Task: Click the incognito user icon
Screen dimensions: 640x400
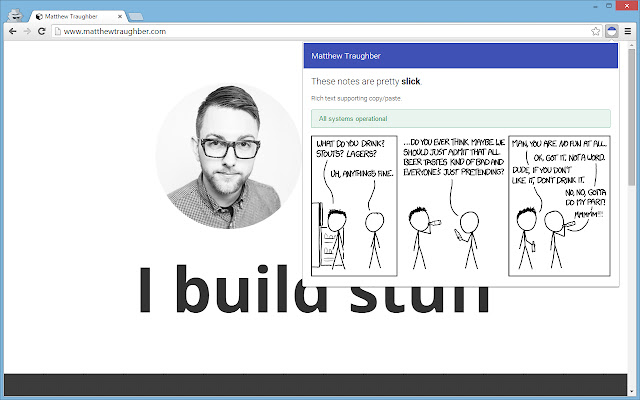Action: click(x=16, y=16)
